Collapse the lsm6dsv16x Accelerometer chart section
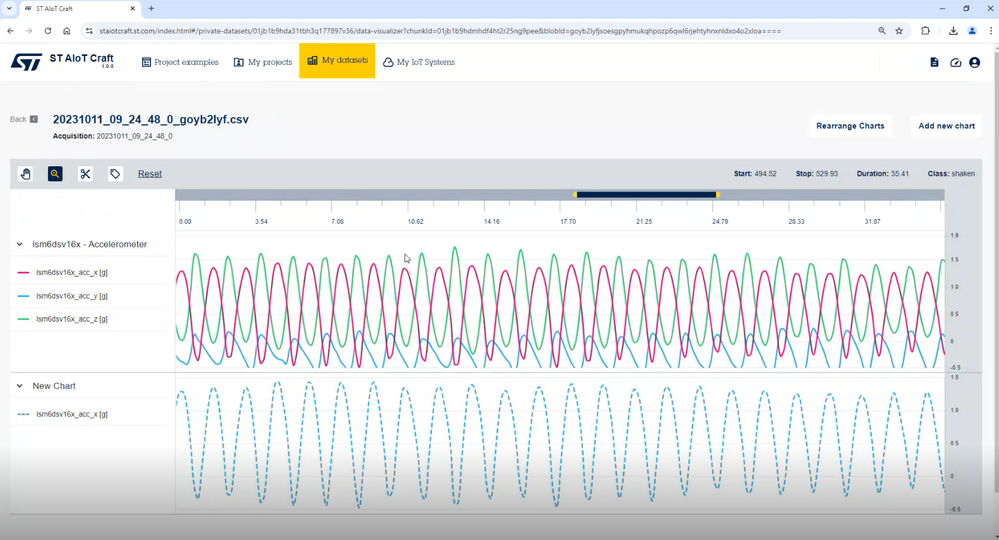This screenshot has width=999, height=540. click(20, 244)
